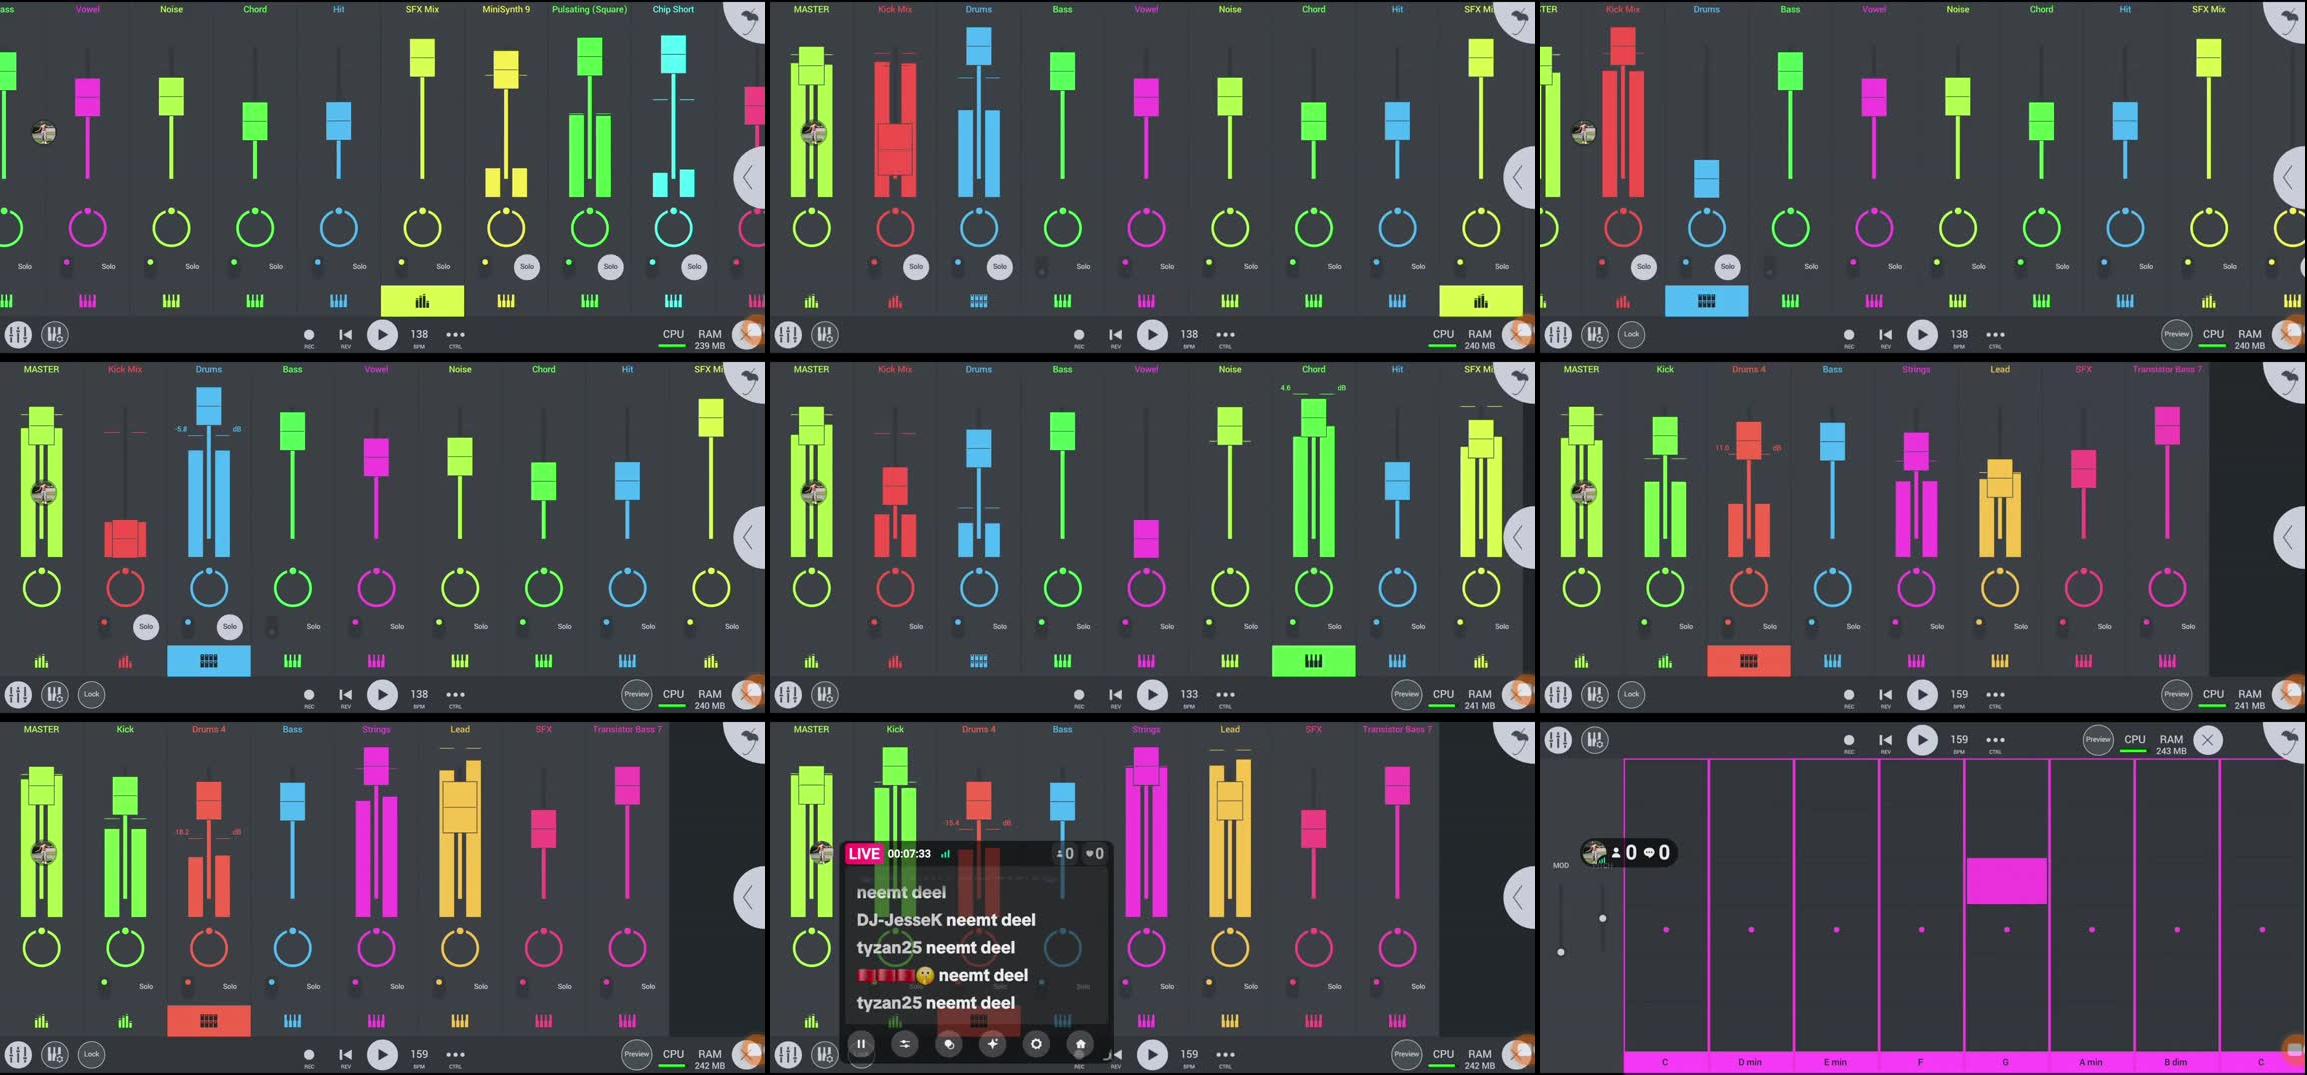Tap the sparkle effects icon in live toolbar

point(993,1043)
